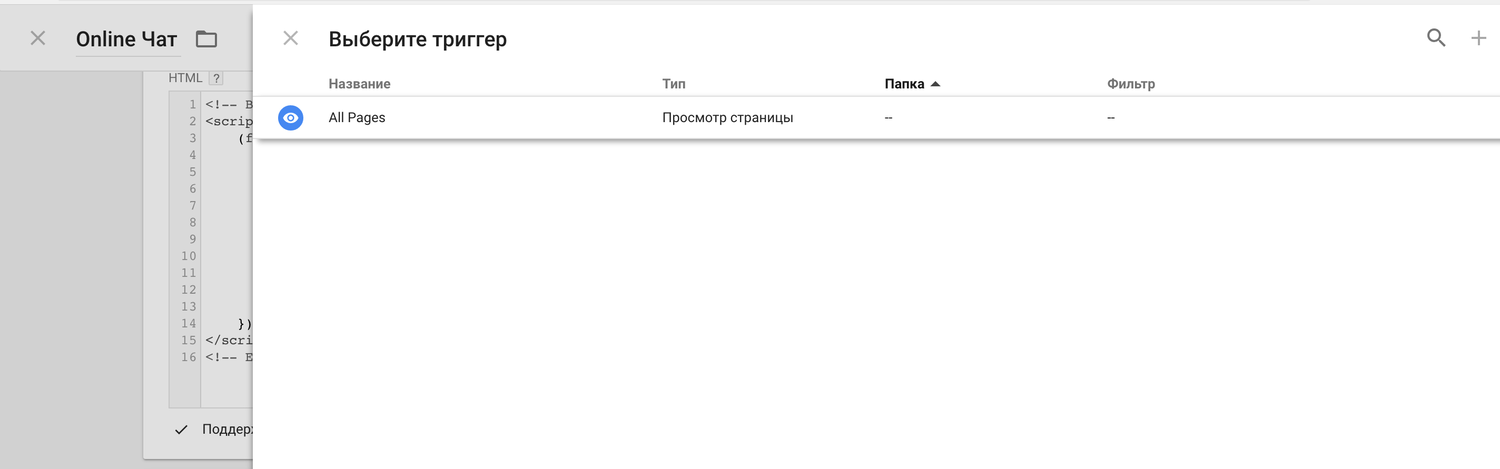
Task: Sort triggers by Название column
Action: (359, 84)
